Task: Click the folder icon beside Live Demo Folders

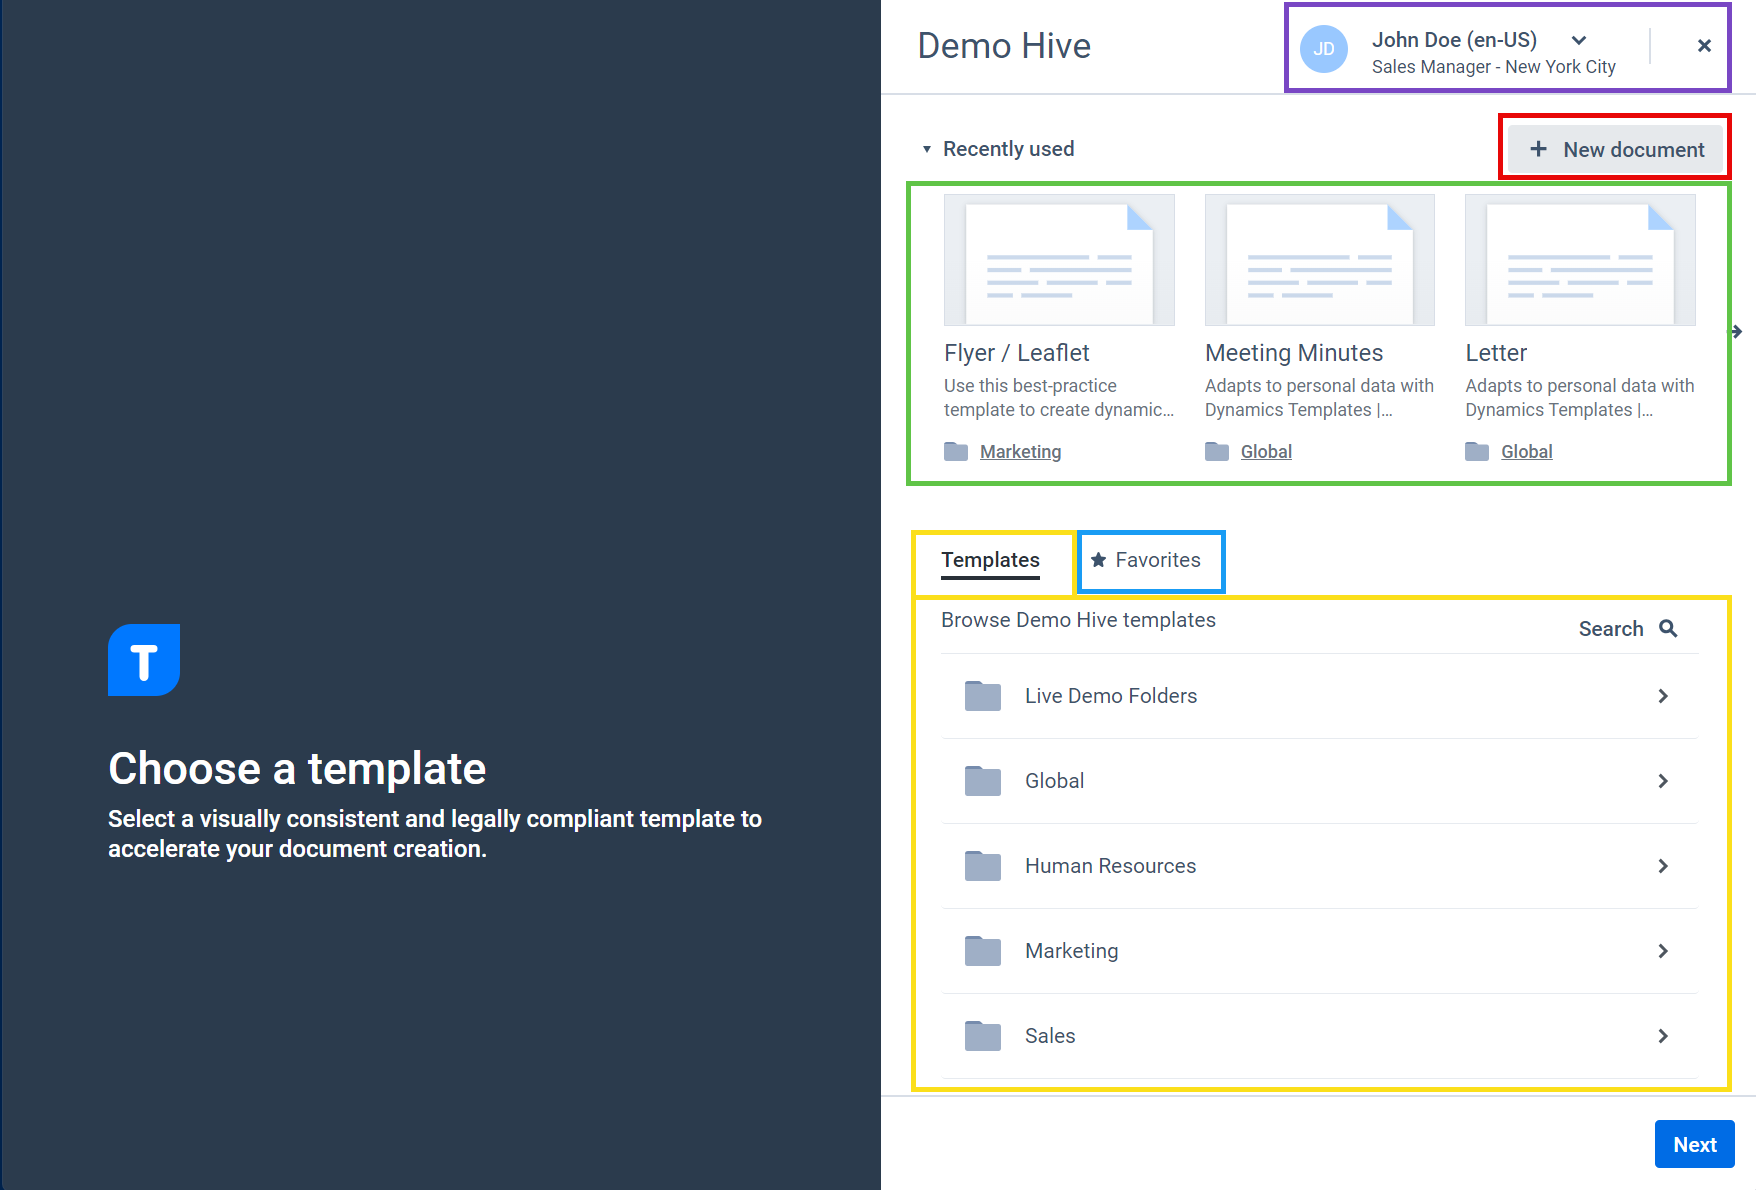Action: click(x=983, y=696)
